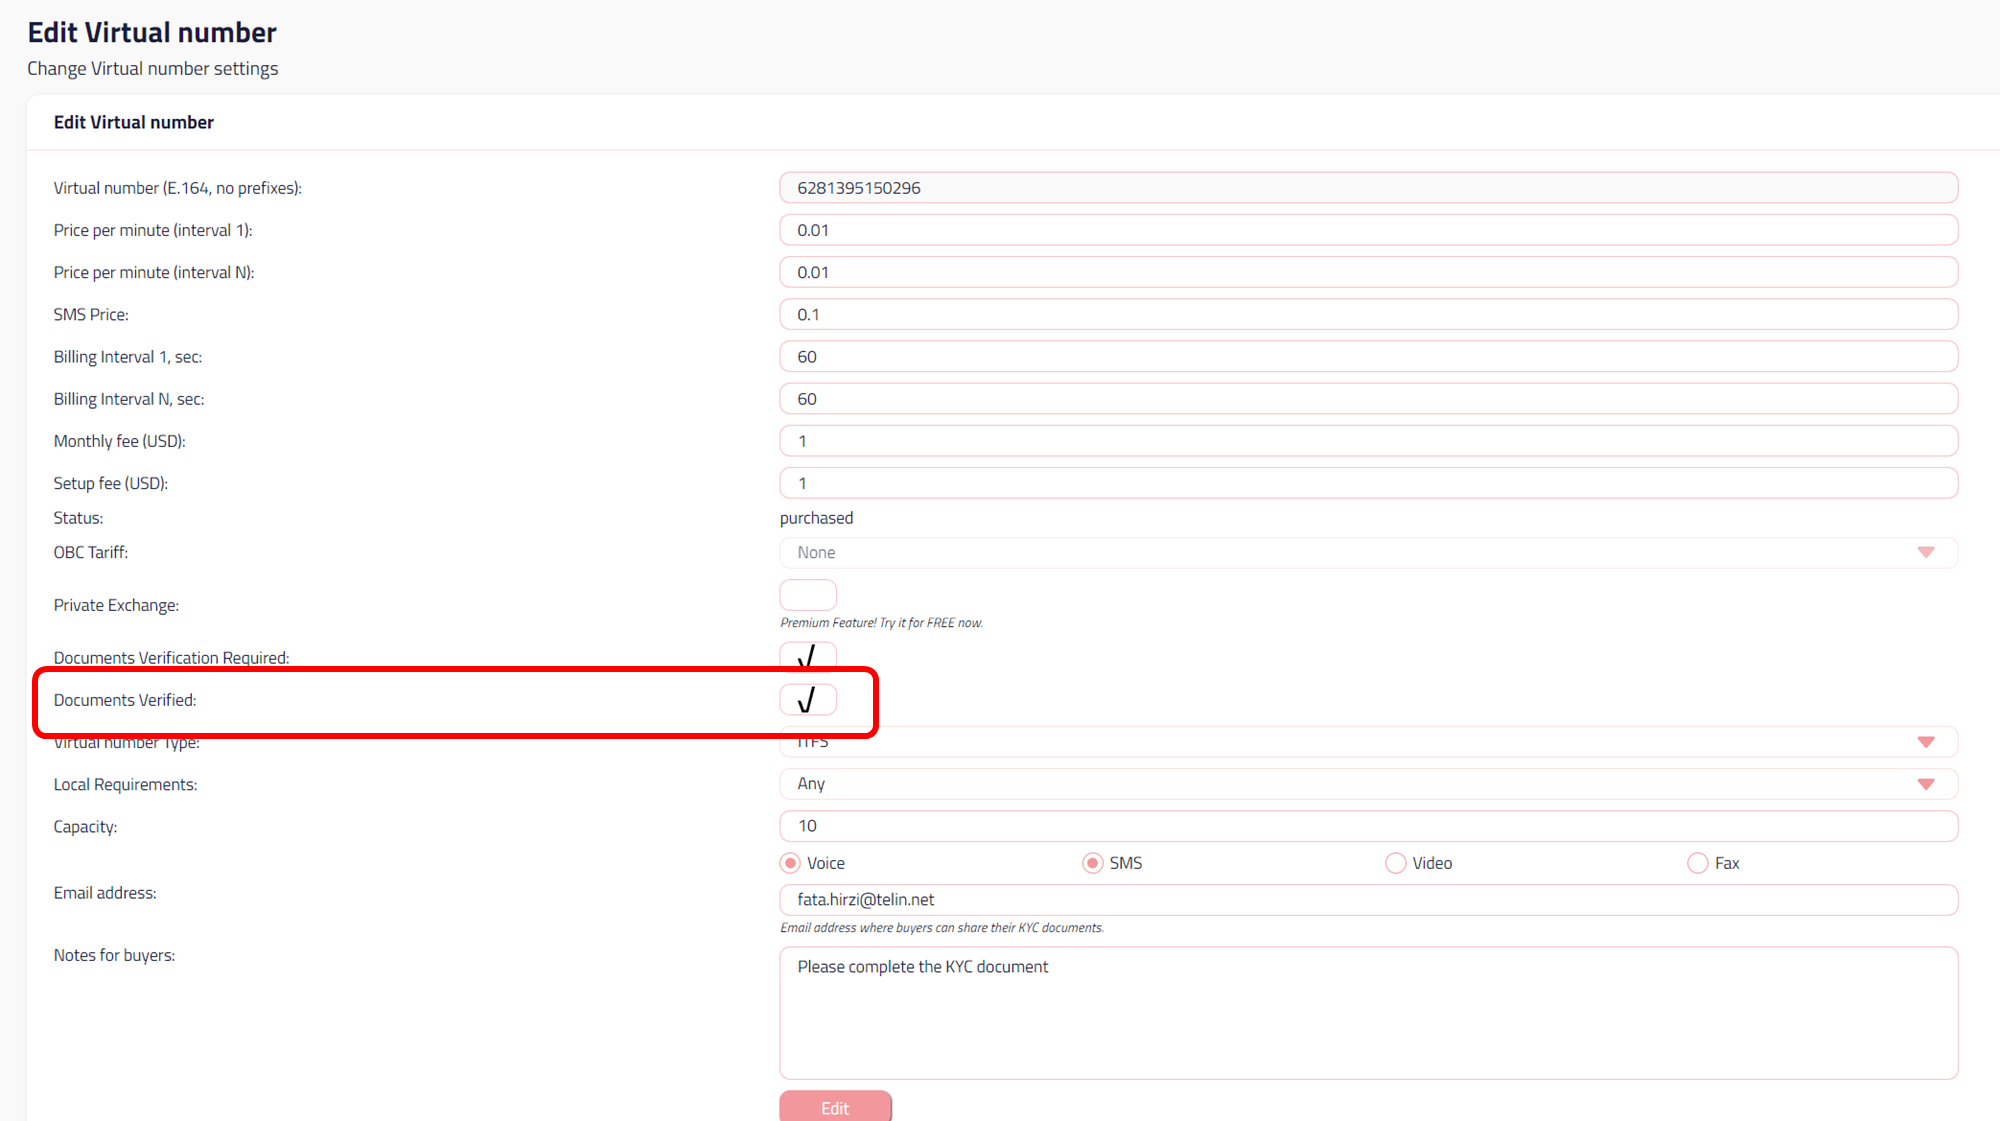The height and width of the screenshot is (1121, 2000).
Task: Uncheck Documents Verification Required checkbox
Action: click(807, 657)
